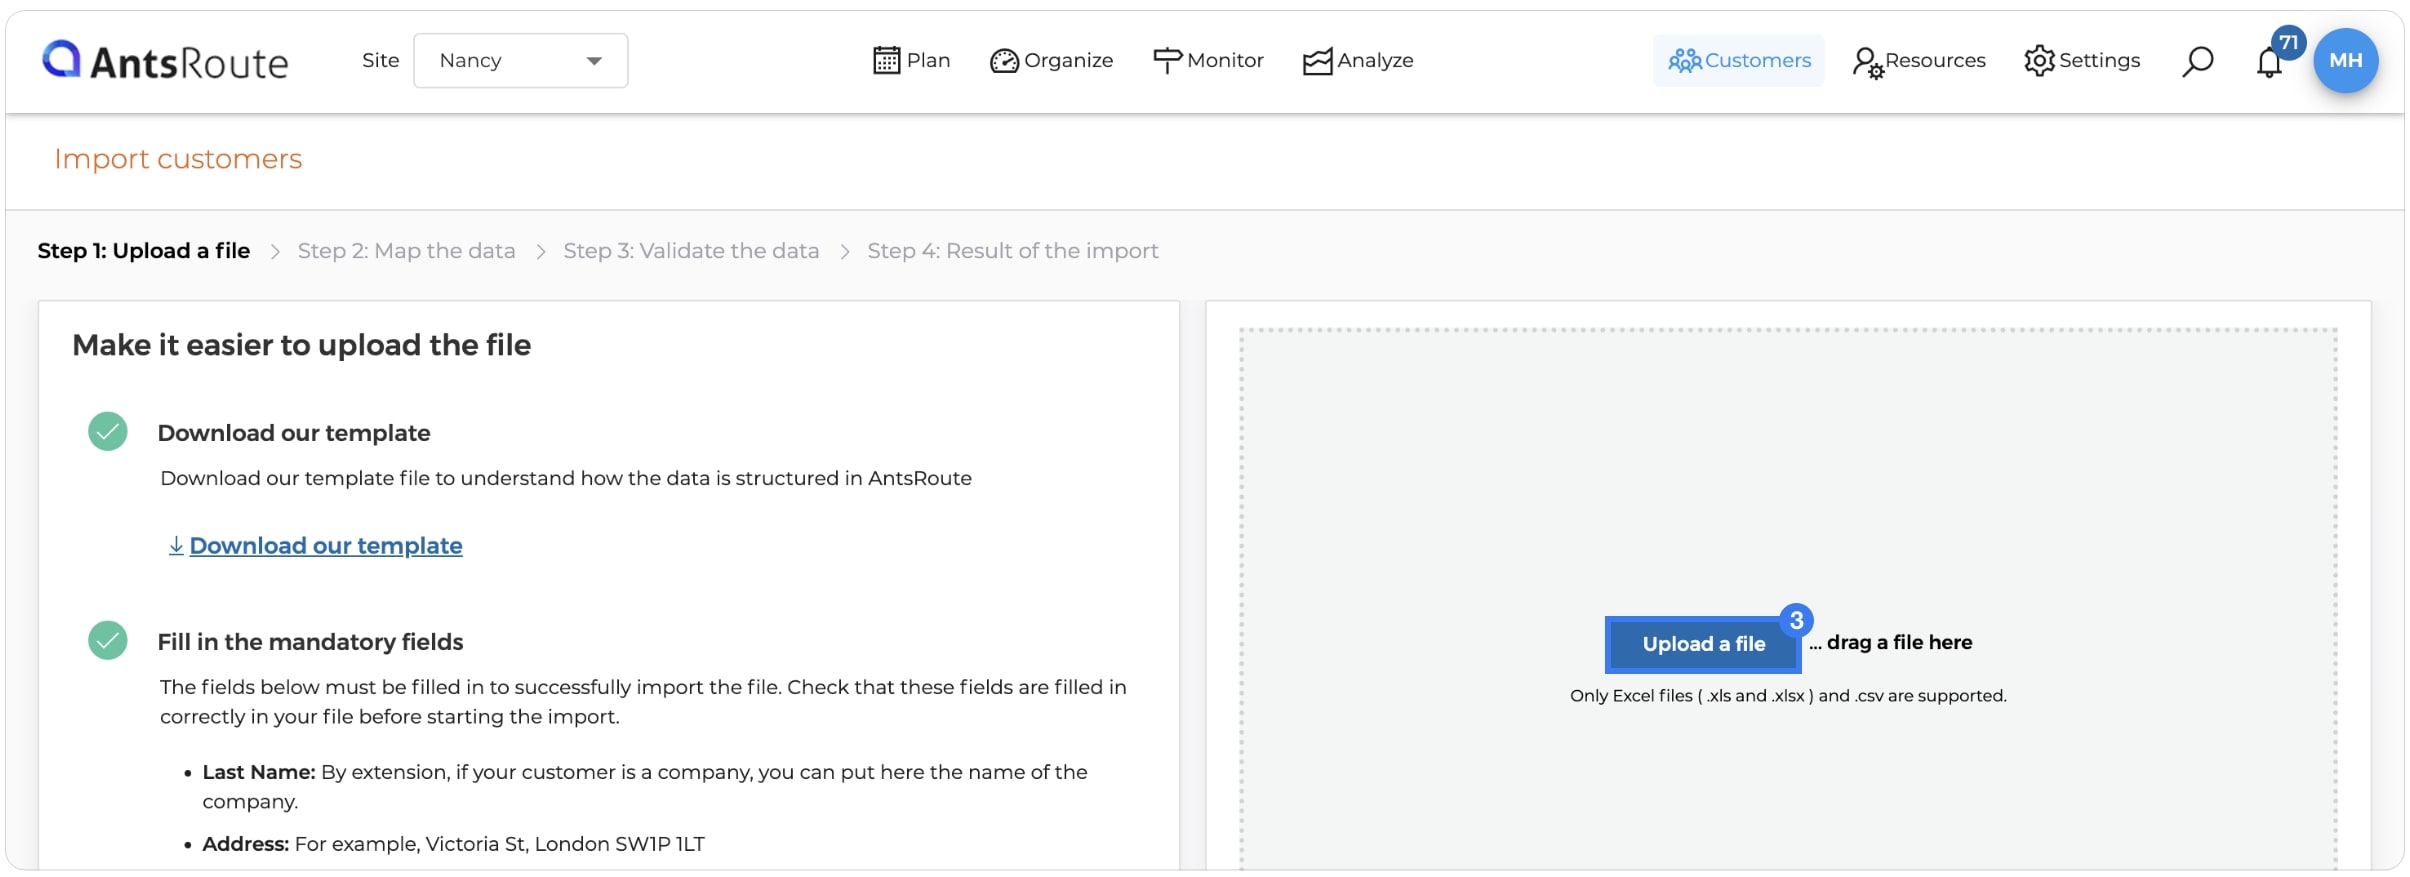Screen dimensions: 2410x877
Task: Click the Import customers page title
Action: [178, 159]
